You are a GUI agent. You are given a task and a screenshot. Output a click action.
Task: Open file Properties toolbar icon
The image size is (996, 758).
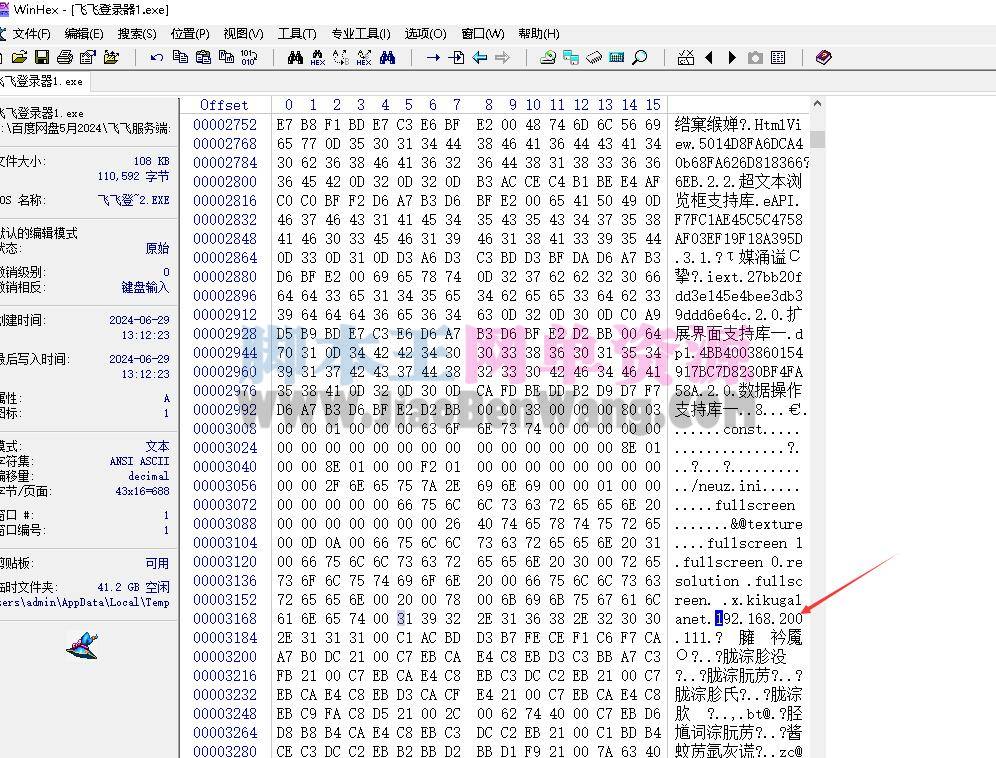pos(88,58)
